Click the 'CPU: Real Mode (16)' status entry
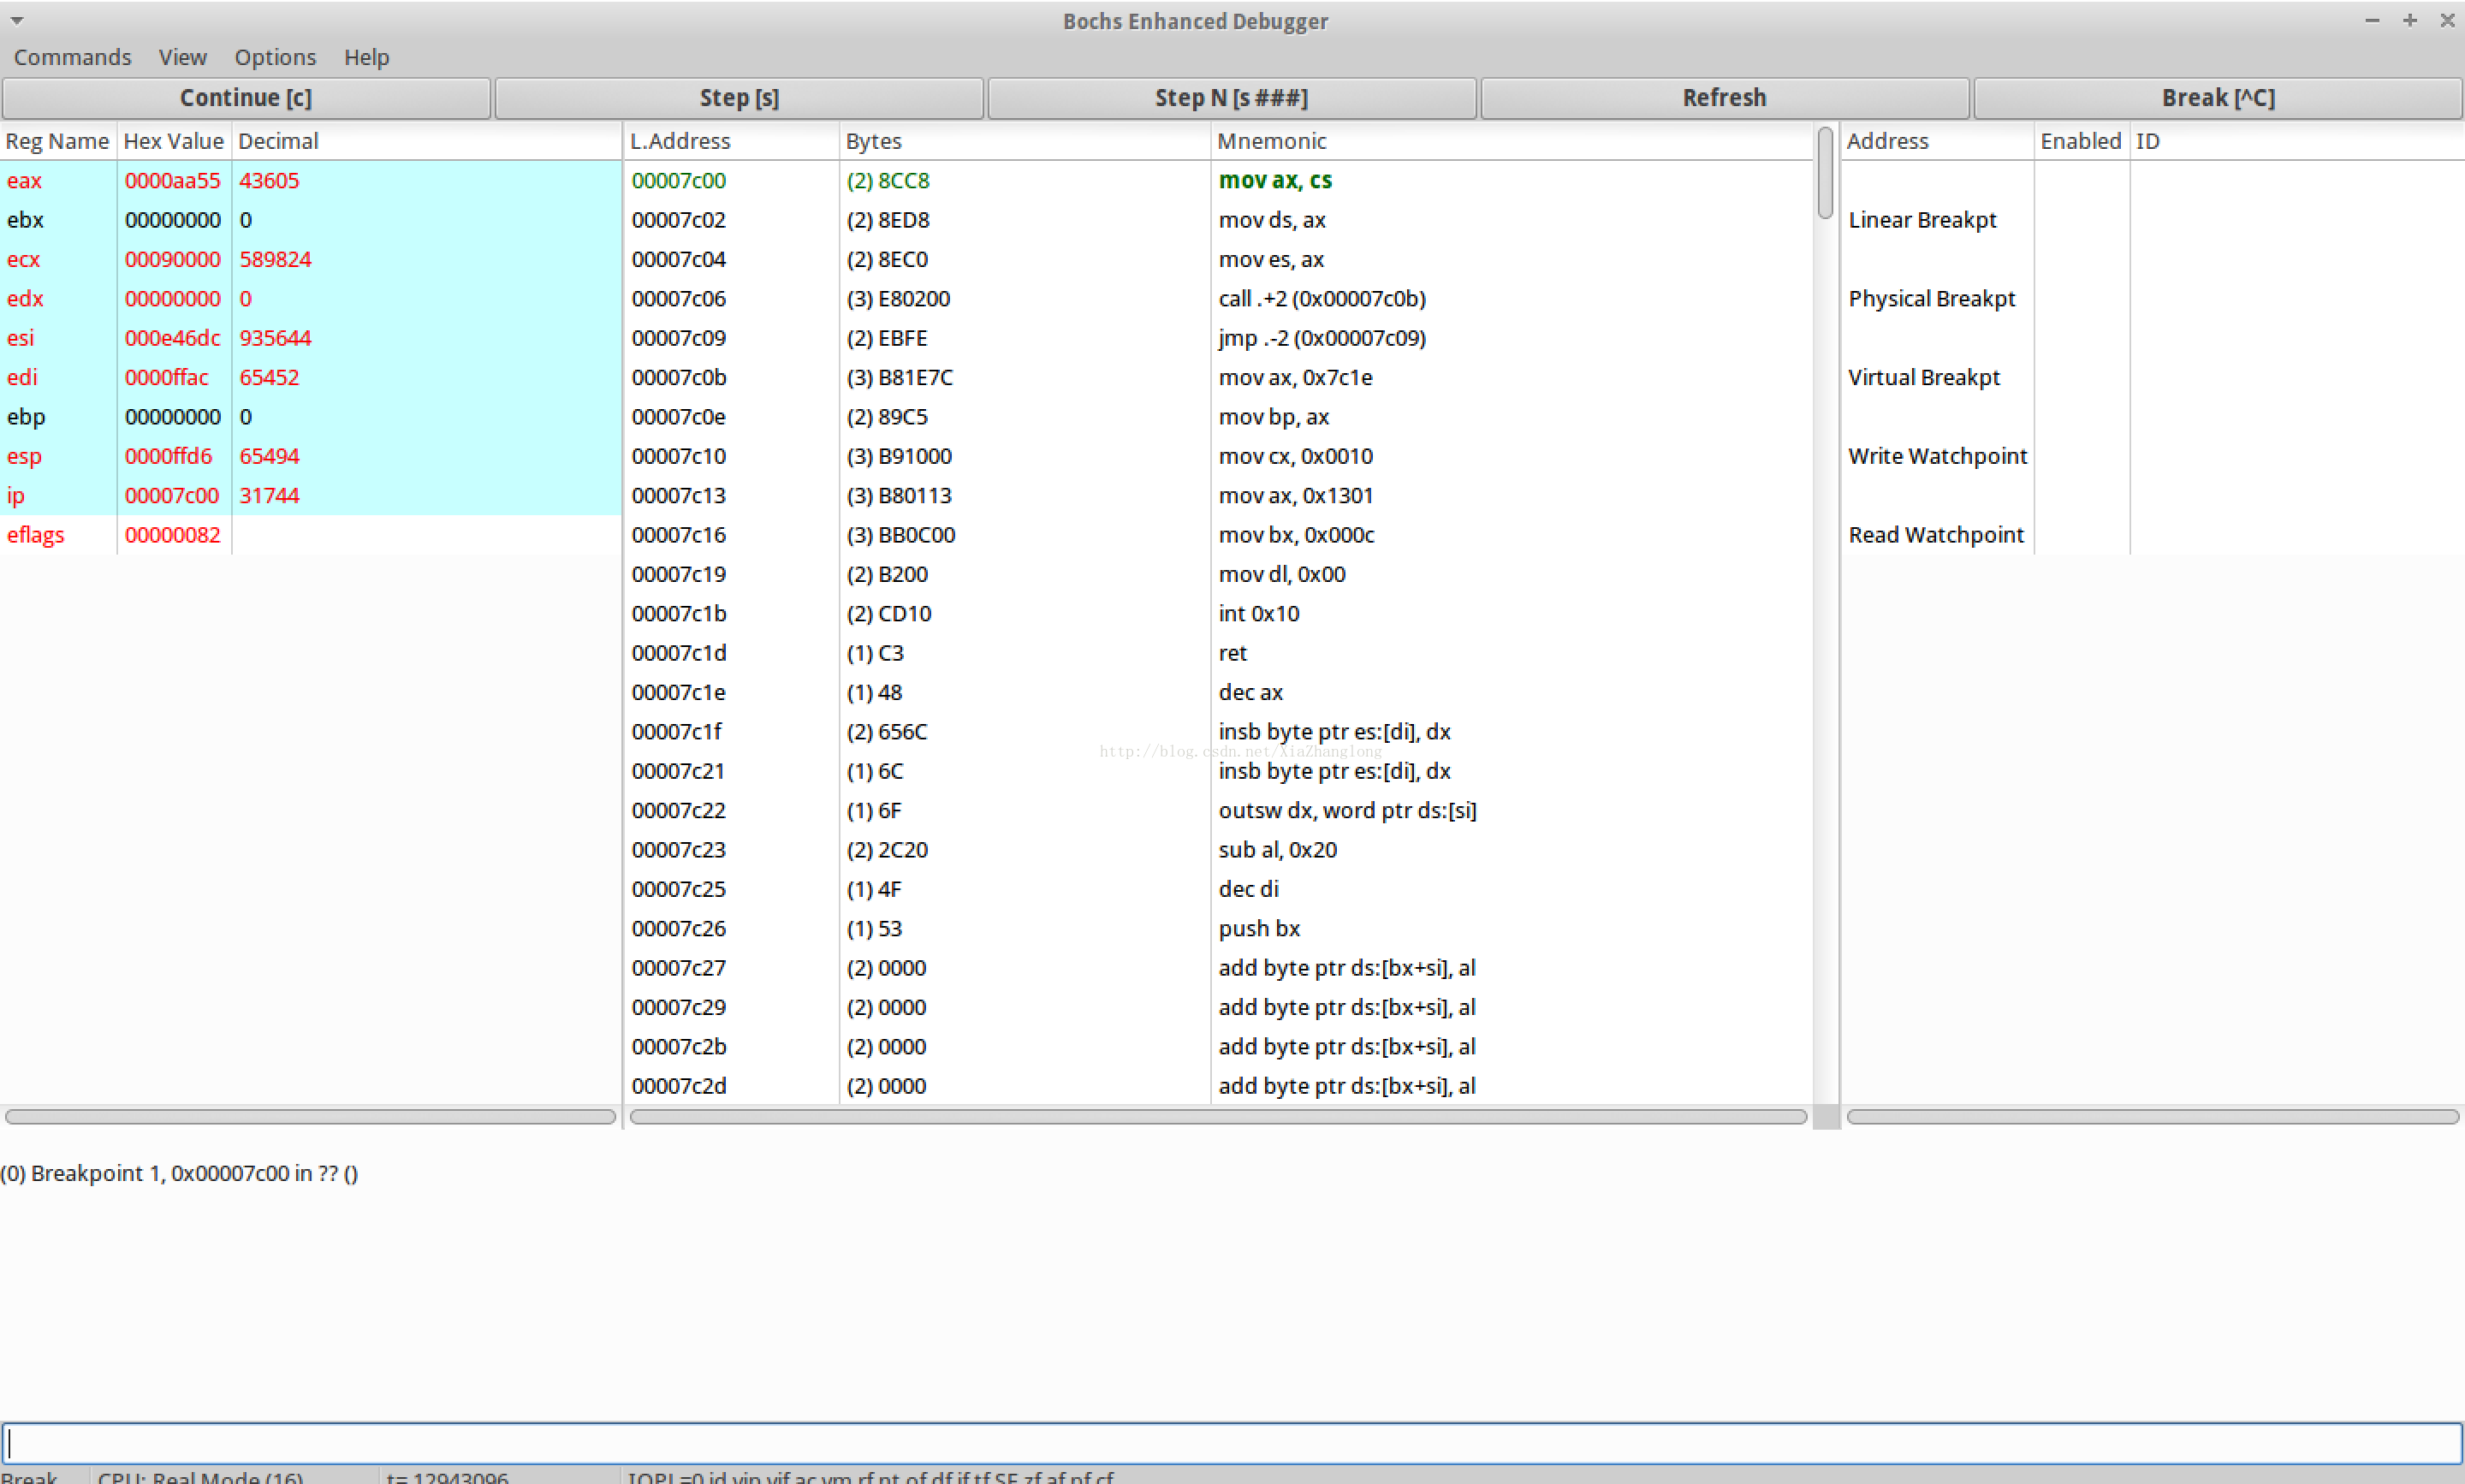 (x=200, y=1476)
